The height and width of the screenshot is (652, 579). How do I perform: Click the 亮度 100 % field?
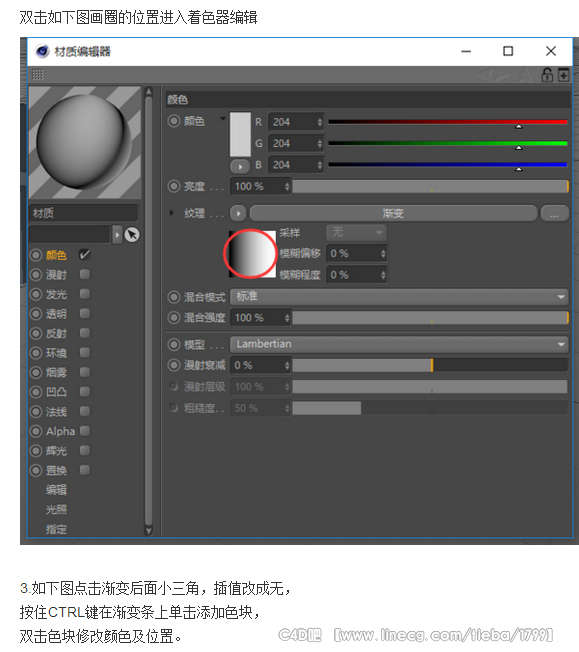pos(260,186)
